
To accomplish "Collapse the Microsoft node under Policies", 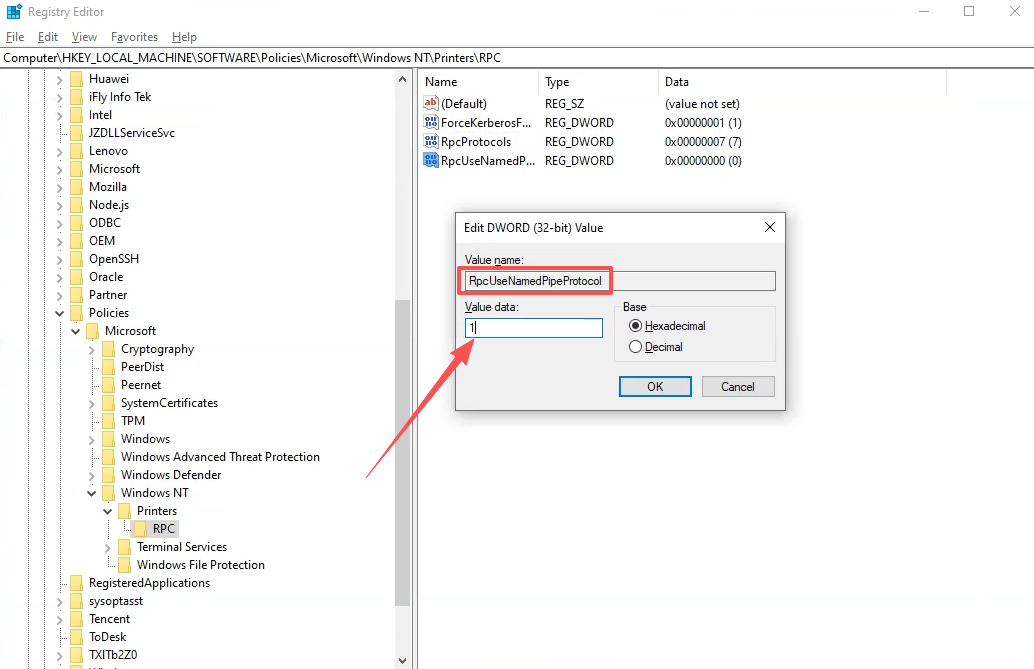I will [75, 331].
